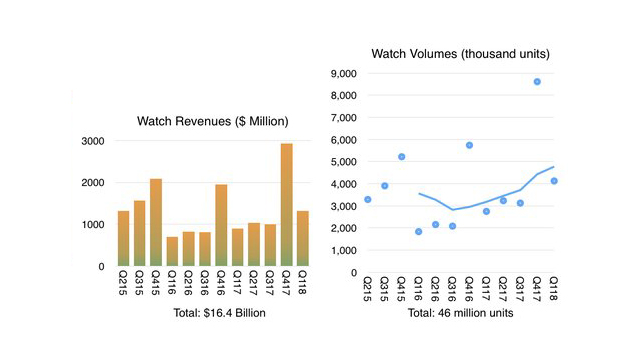Click the Q317 volume data point
This screenshot has width=640, height=360.
click(520, 203)
